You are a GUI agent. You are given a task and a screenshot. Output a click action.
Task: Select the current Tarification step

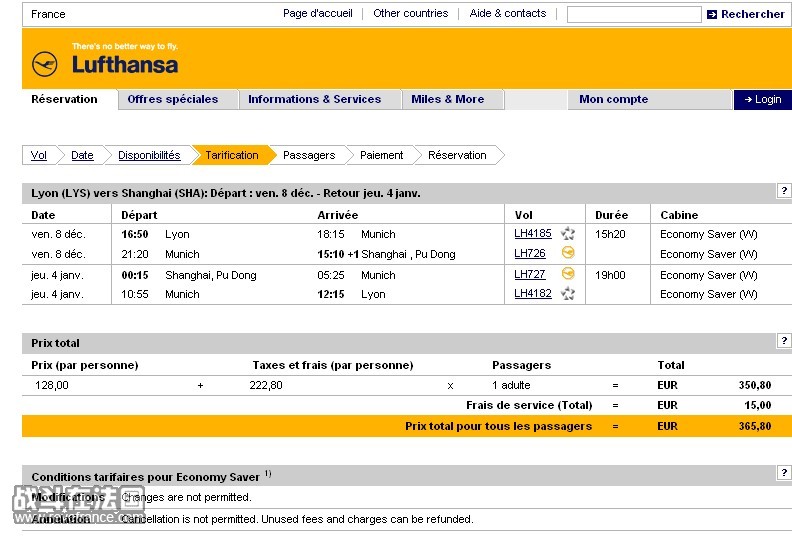pos(232,155)
